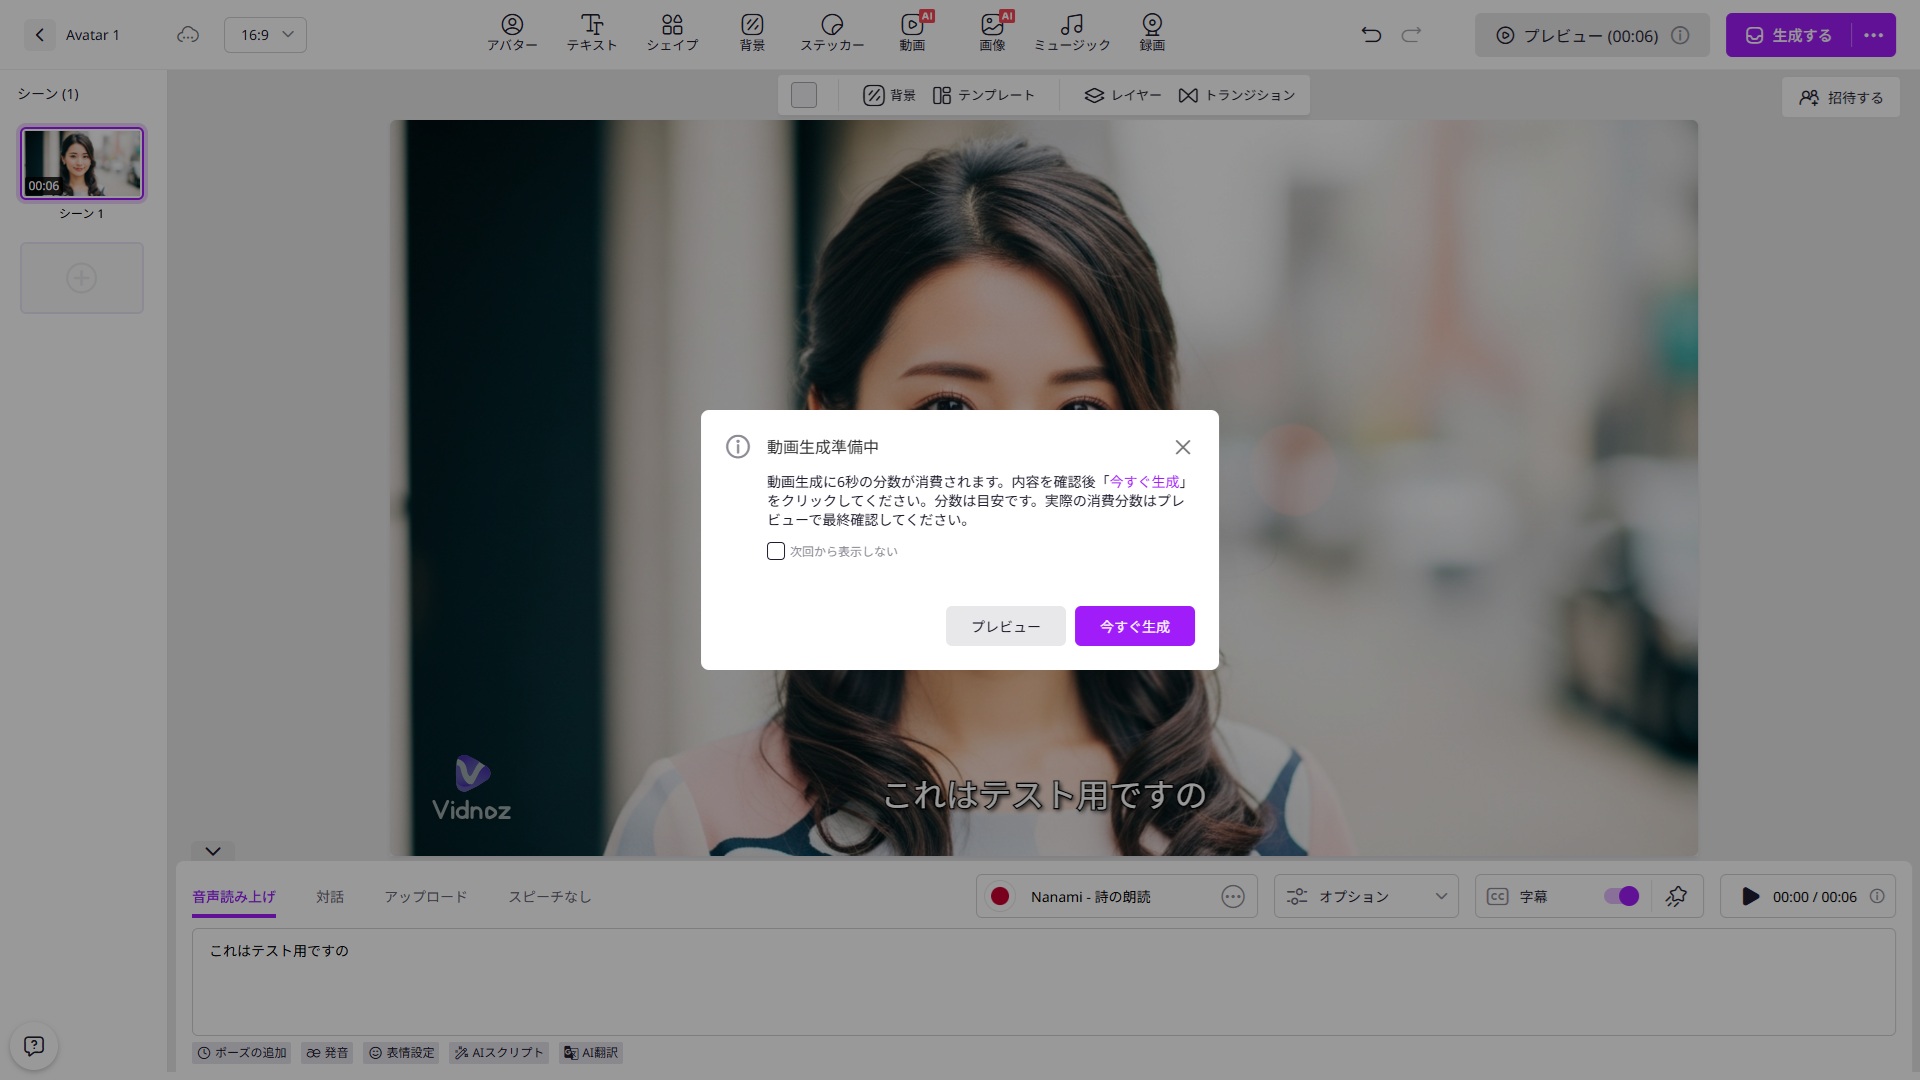Toggle the 字幕 subtitle switch off
Screen dimensions: 1920x1080
[x=1620, y=896]
